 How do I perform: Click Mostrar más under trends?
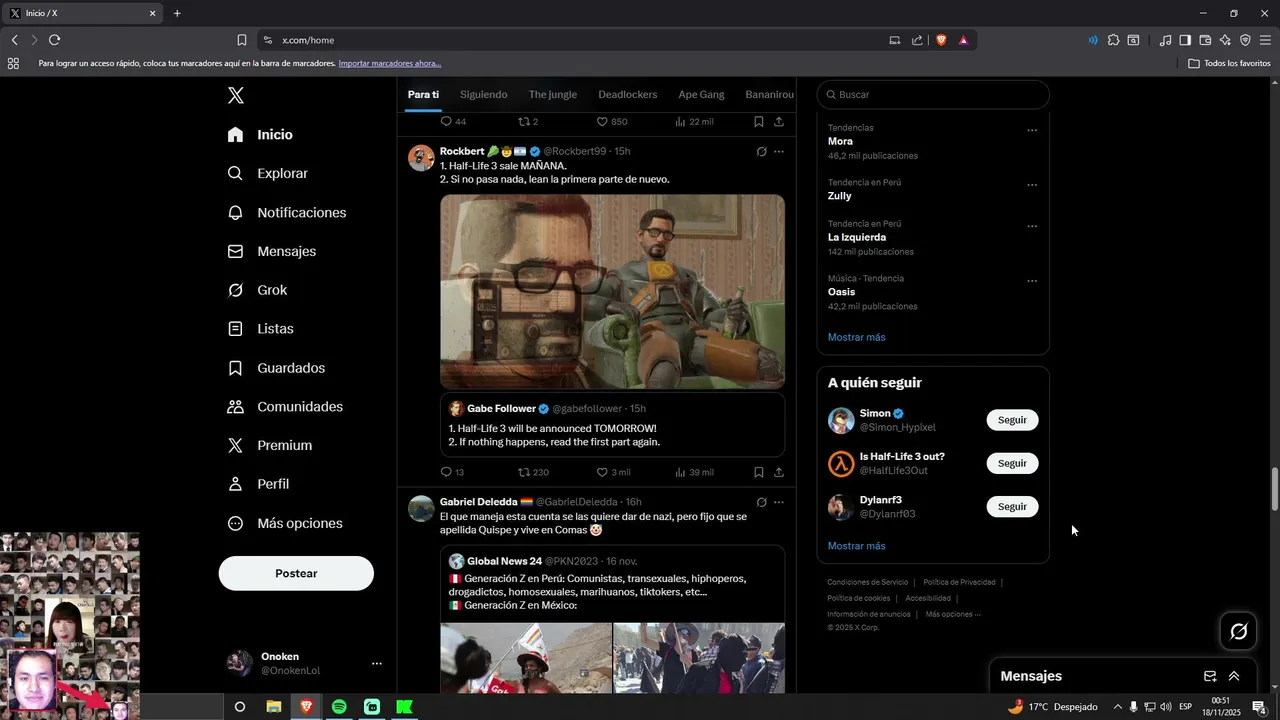(x=857, y=337)
